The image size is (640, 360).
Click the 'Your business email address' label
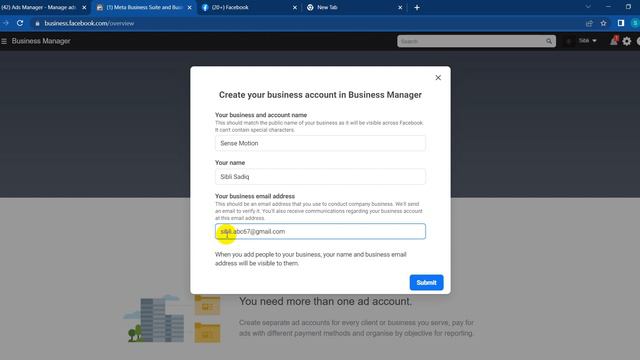(255, 196)
